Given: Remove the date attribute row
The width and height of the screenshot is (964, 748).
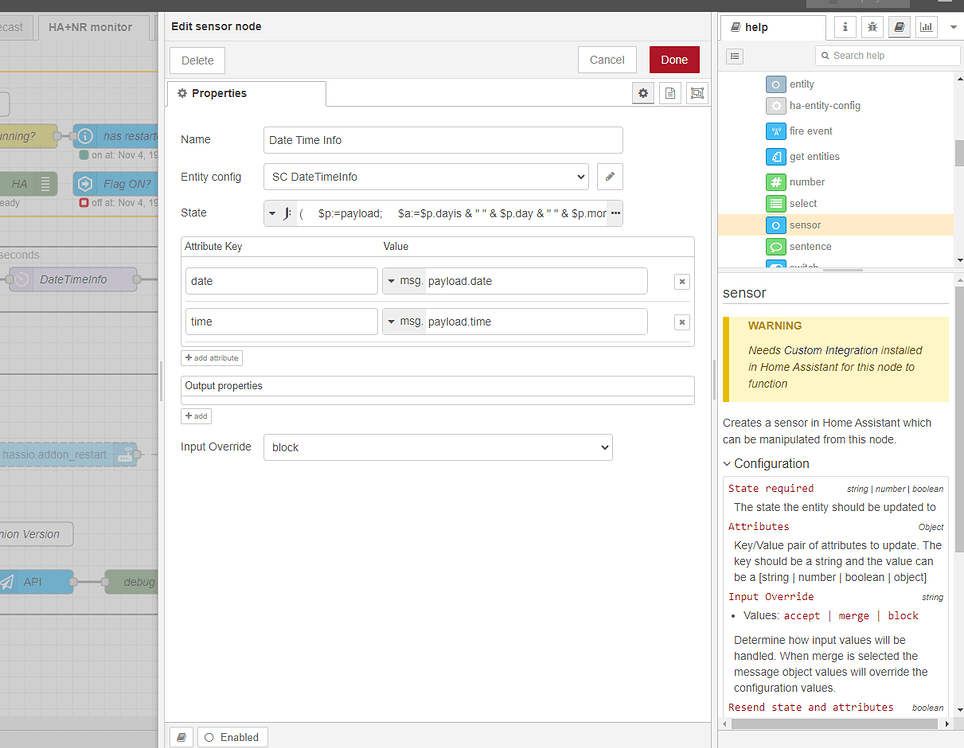Looking at the screenshot, I should (681, 281).
